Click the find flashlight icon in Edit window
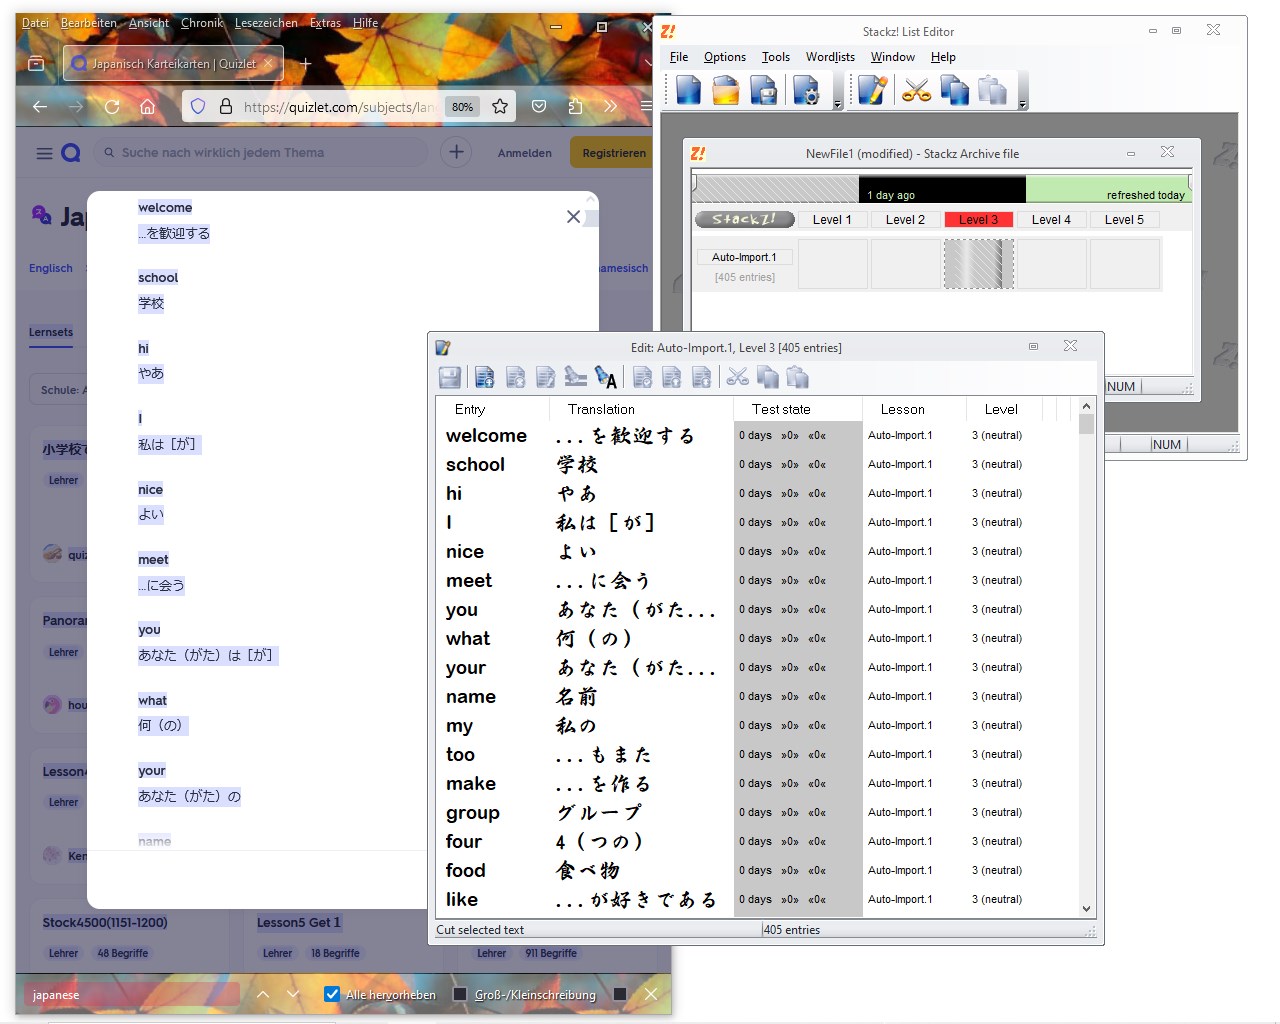 tap(605, 377)
